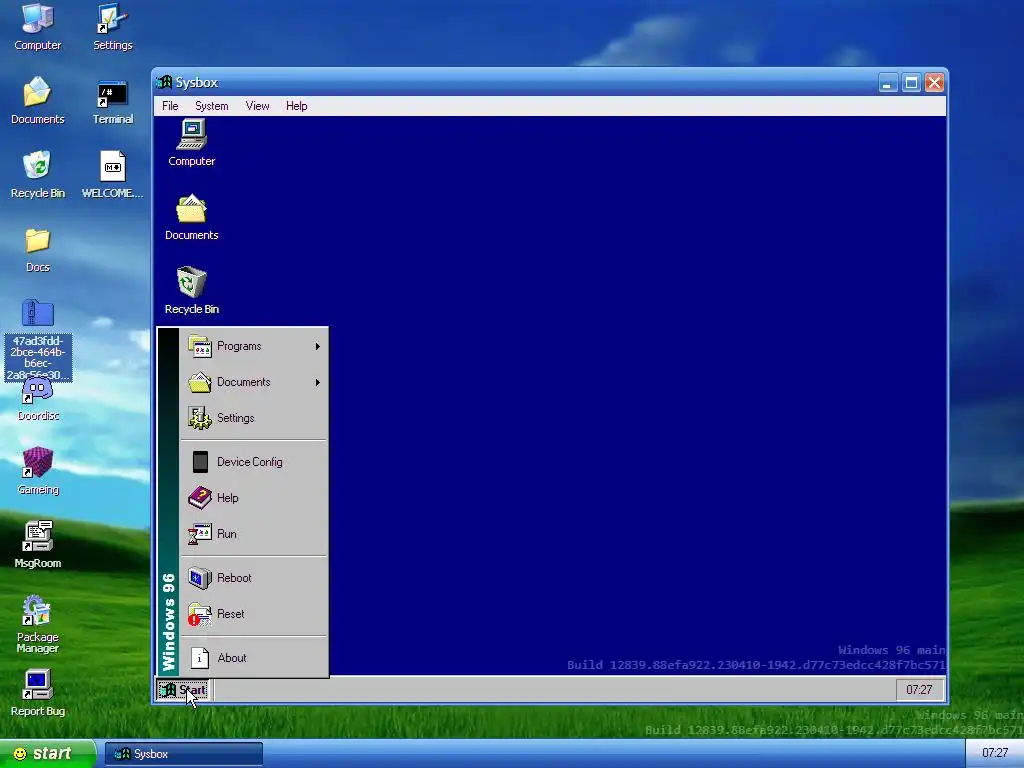The width and height of the screenshot is (1024, 768).
Task: Launch the Doordisc shortcut icon
Action: click(37, 398)
